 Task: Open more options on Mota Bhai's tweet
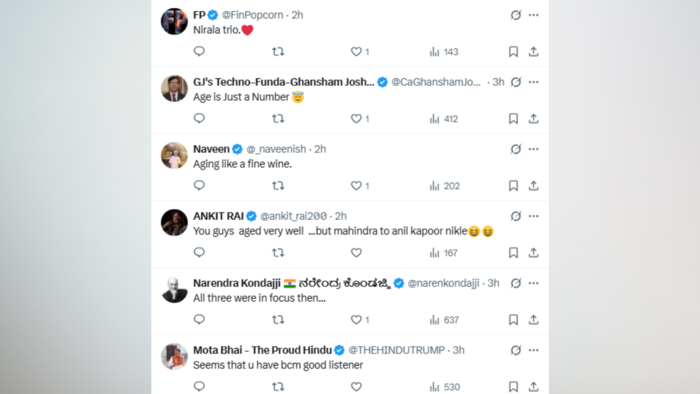click(x=533, y=350)
